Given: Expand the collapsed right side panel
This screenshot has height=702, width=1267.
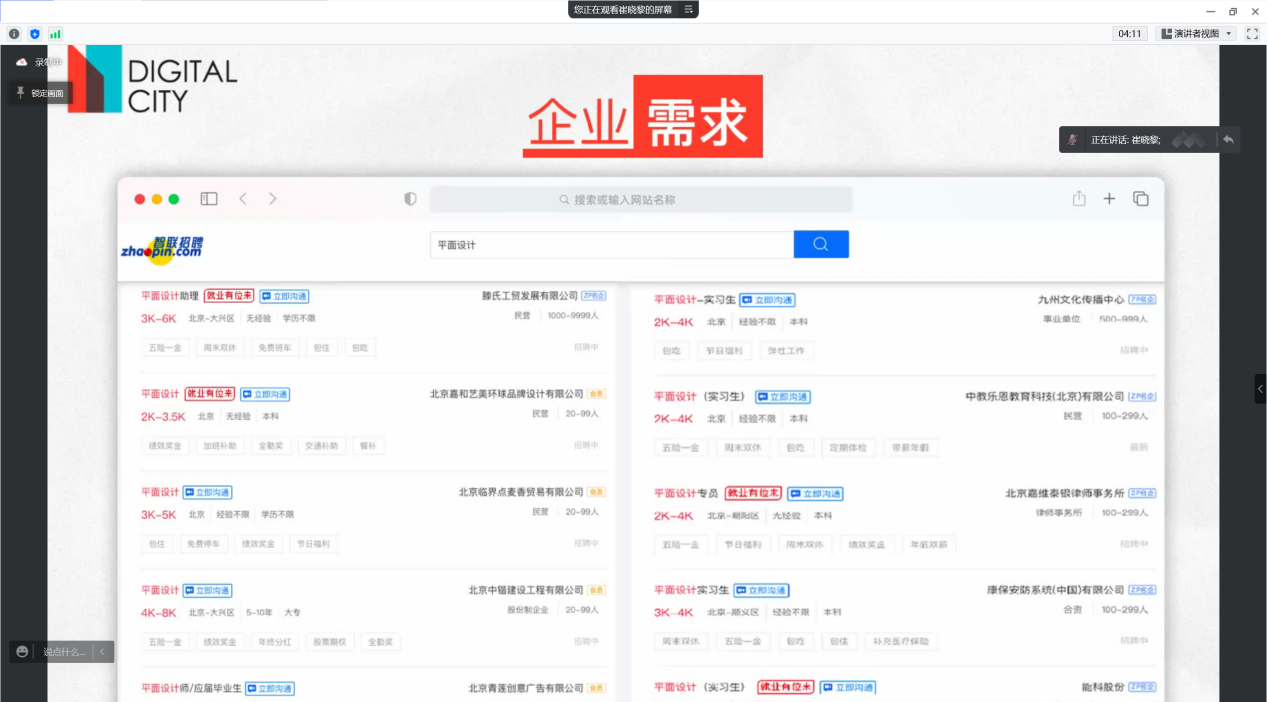Looking at the screenshot, I should pyautogui.click(x=1260, y=389).
